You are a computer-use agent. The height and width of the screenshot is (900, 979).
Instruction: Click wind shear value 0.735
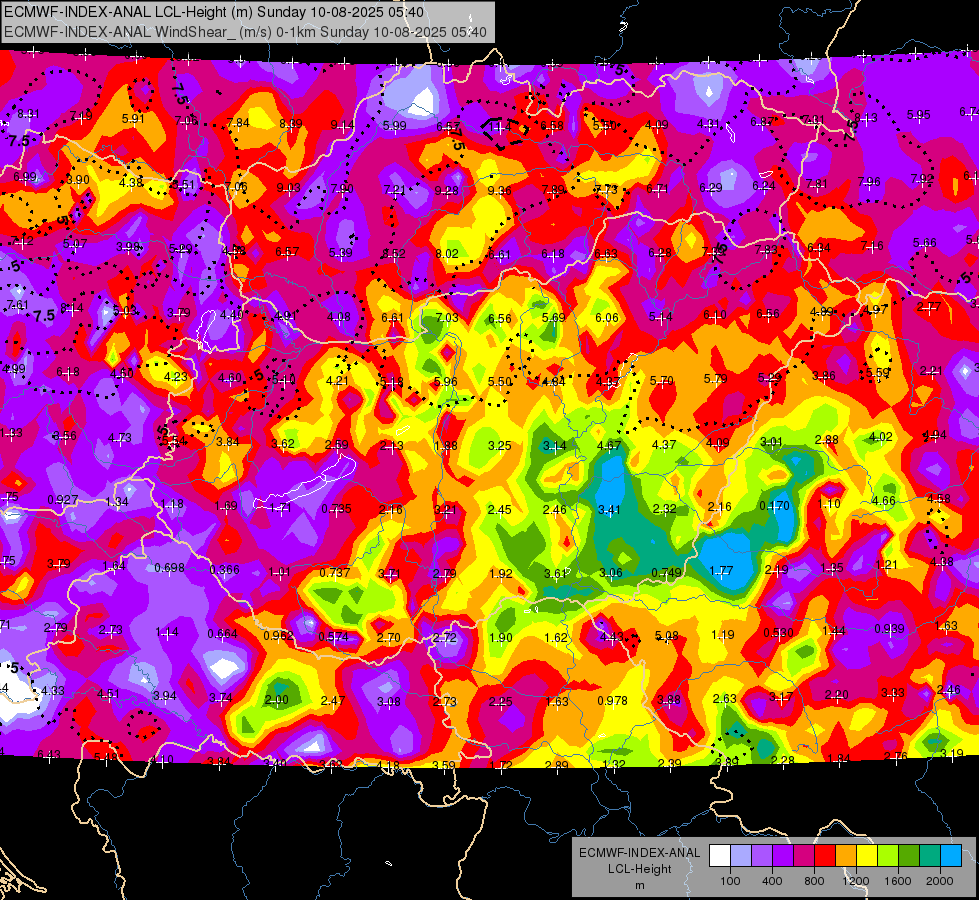click(x=336, y=509)
